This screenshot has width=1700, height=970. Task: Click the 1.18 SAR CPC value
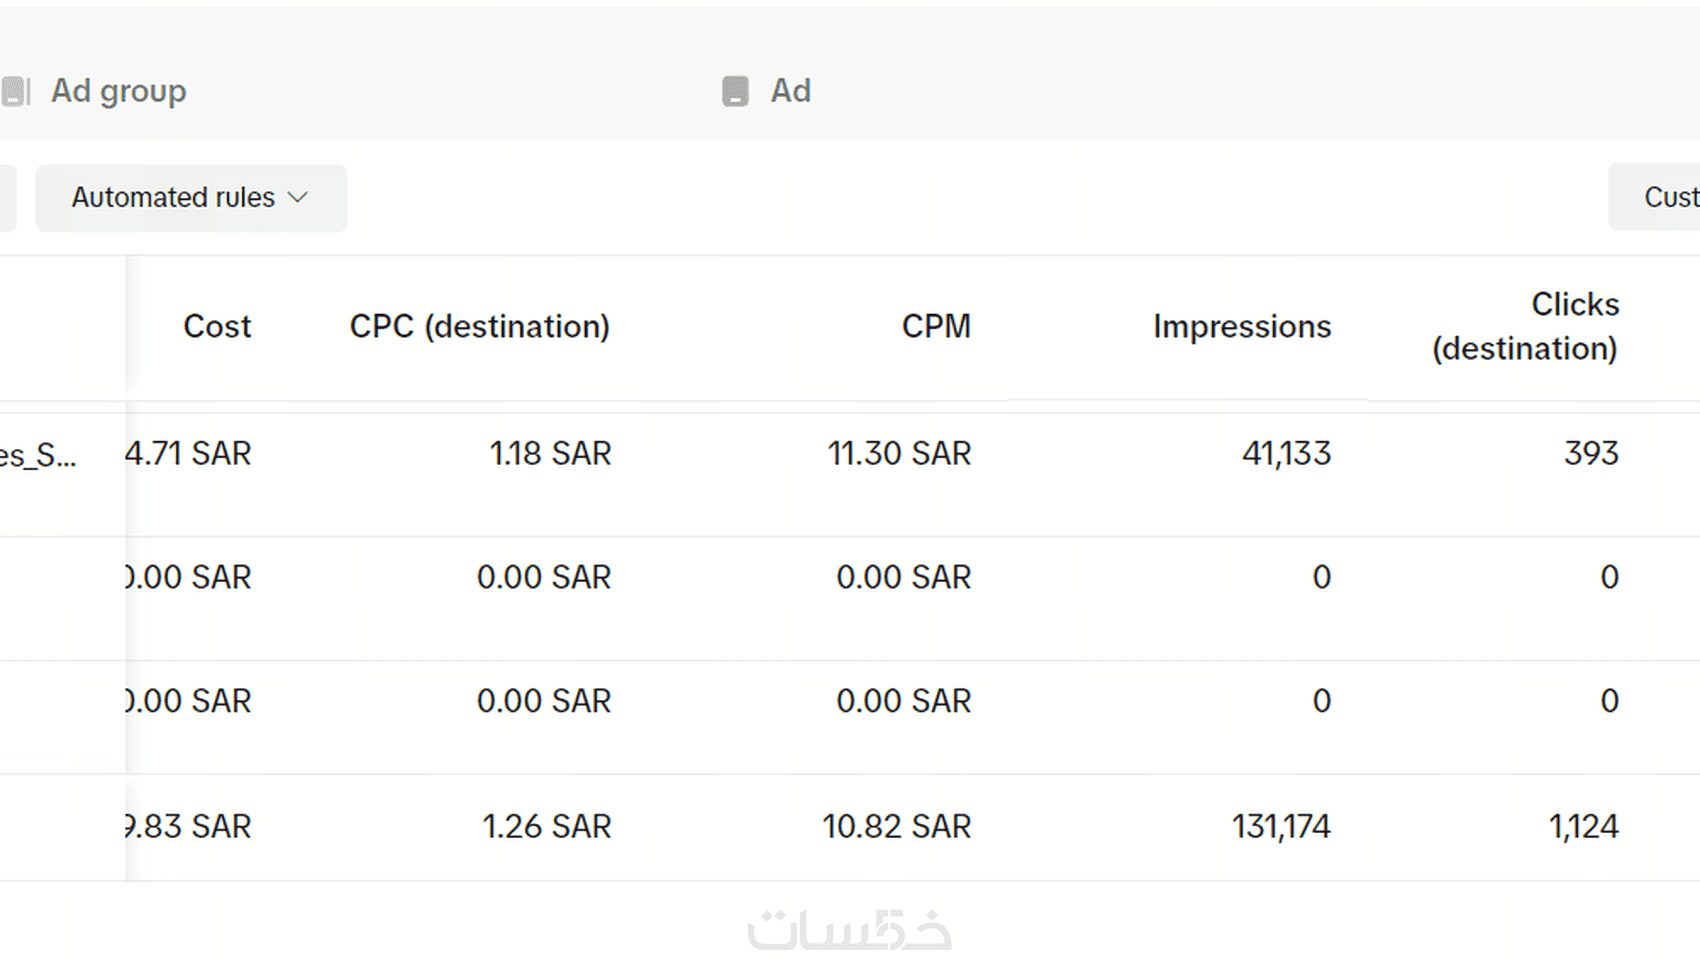550,454
